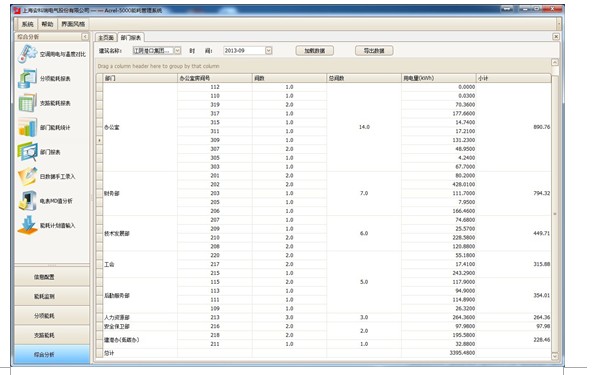Viewport: 599px width, 375px height.
Task: Sort by the 办公室房间号 column header
Action: click(x=215, y=78)
